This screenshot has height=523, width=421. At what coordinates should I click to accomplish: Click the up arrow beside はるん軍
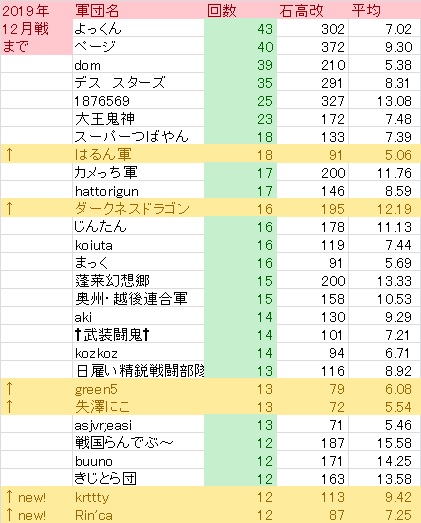(x=9, y=154)
